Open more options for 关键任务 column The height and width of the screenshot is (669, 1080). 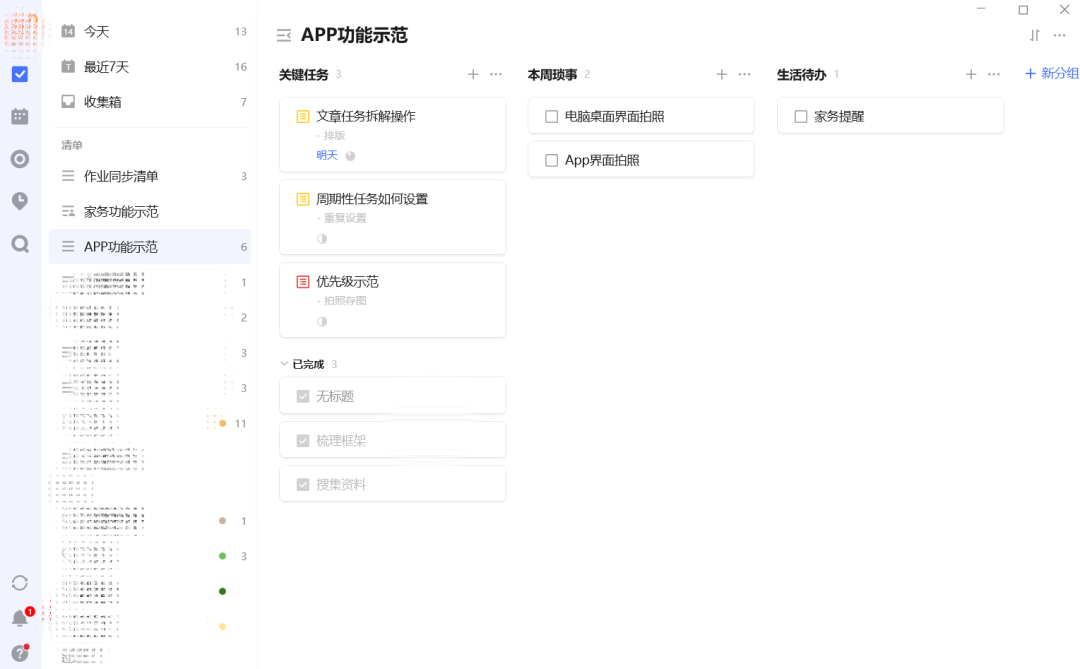pyautogui.click(x=496, y=74)
